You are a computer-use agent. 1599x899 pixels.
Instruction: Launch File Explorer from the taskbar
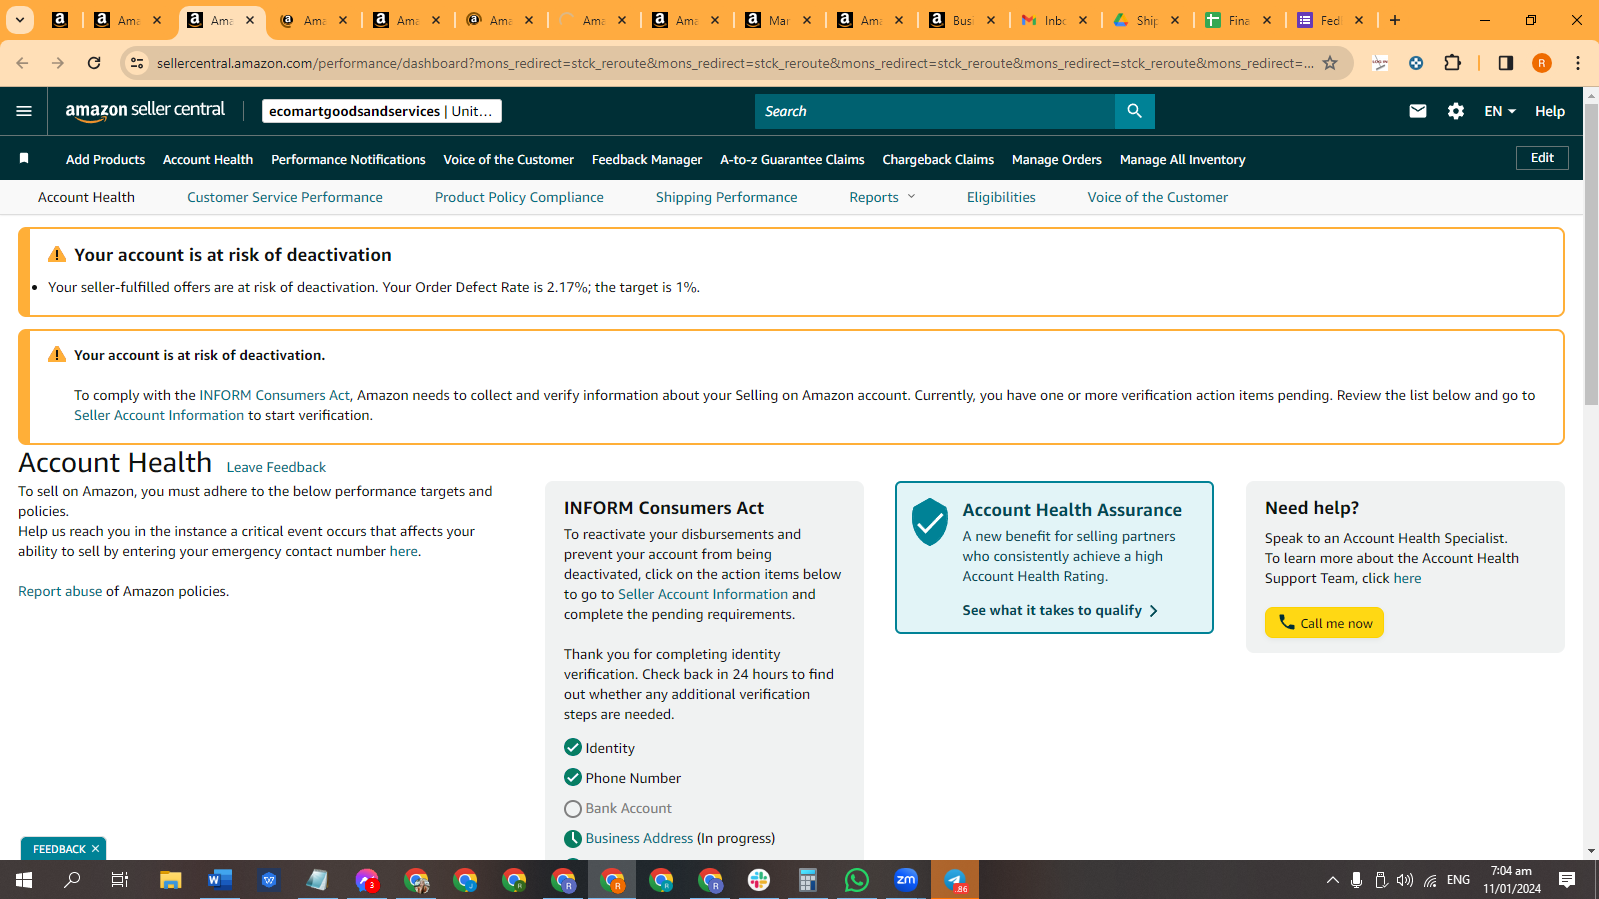[171, 880]
